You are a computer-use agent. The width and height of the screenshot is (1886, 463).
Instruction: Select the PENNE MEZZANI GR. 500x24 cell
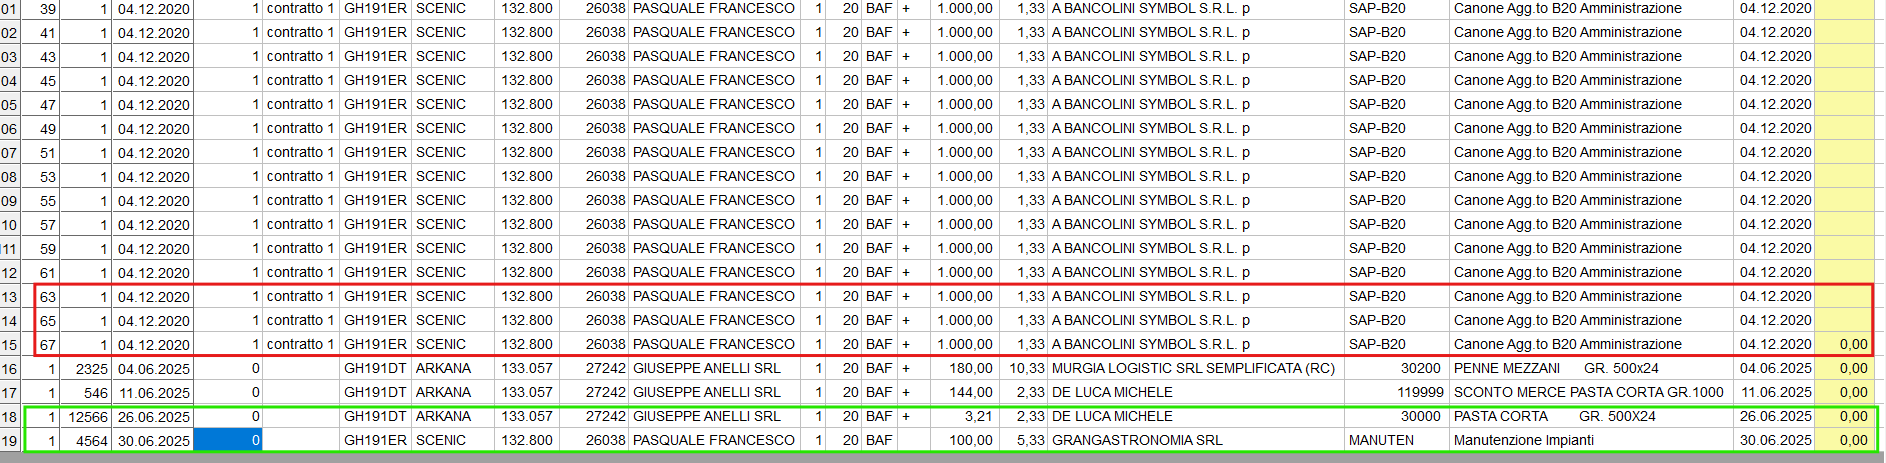[1590, 368]
